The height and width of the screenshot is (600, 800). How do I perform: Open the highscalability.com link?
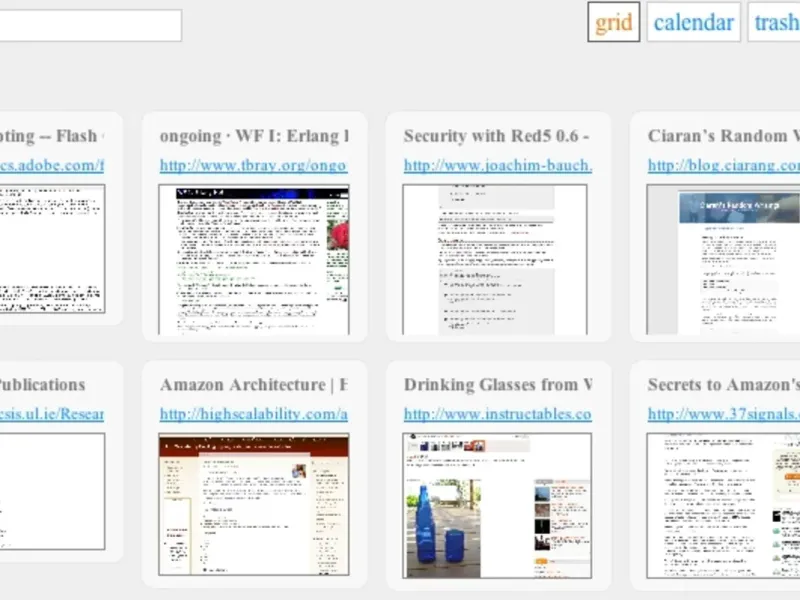(x=253, y=414)
